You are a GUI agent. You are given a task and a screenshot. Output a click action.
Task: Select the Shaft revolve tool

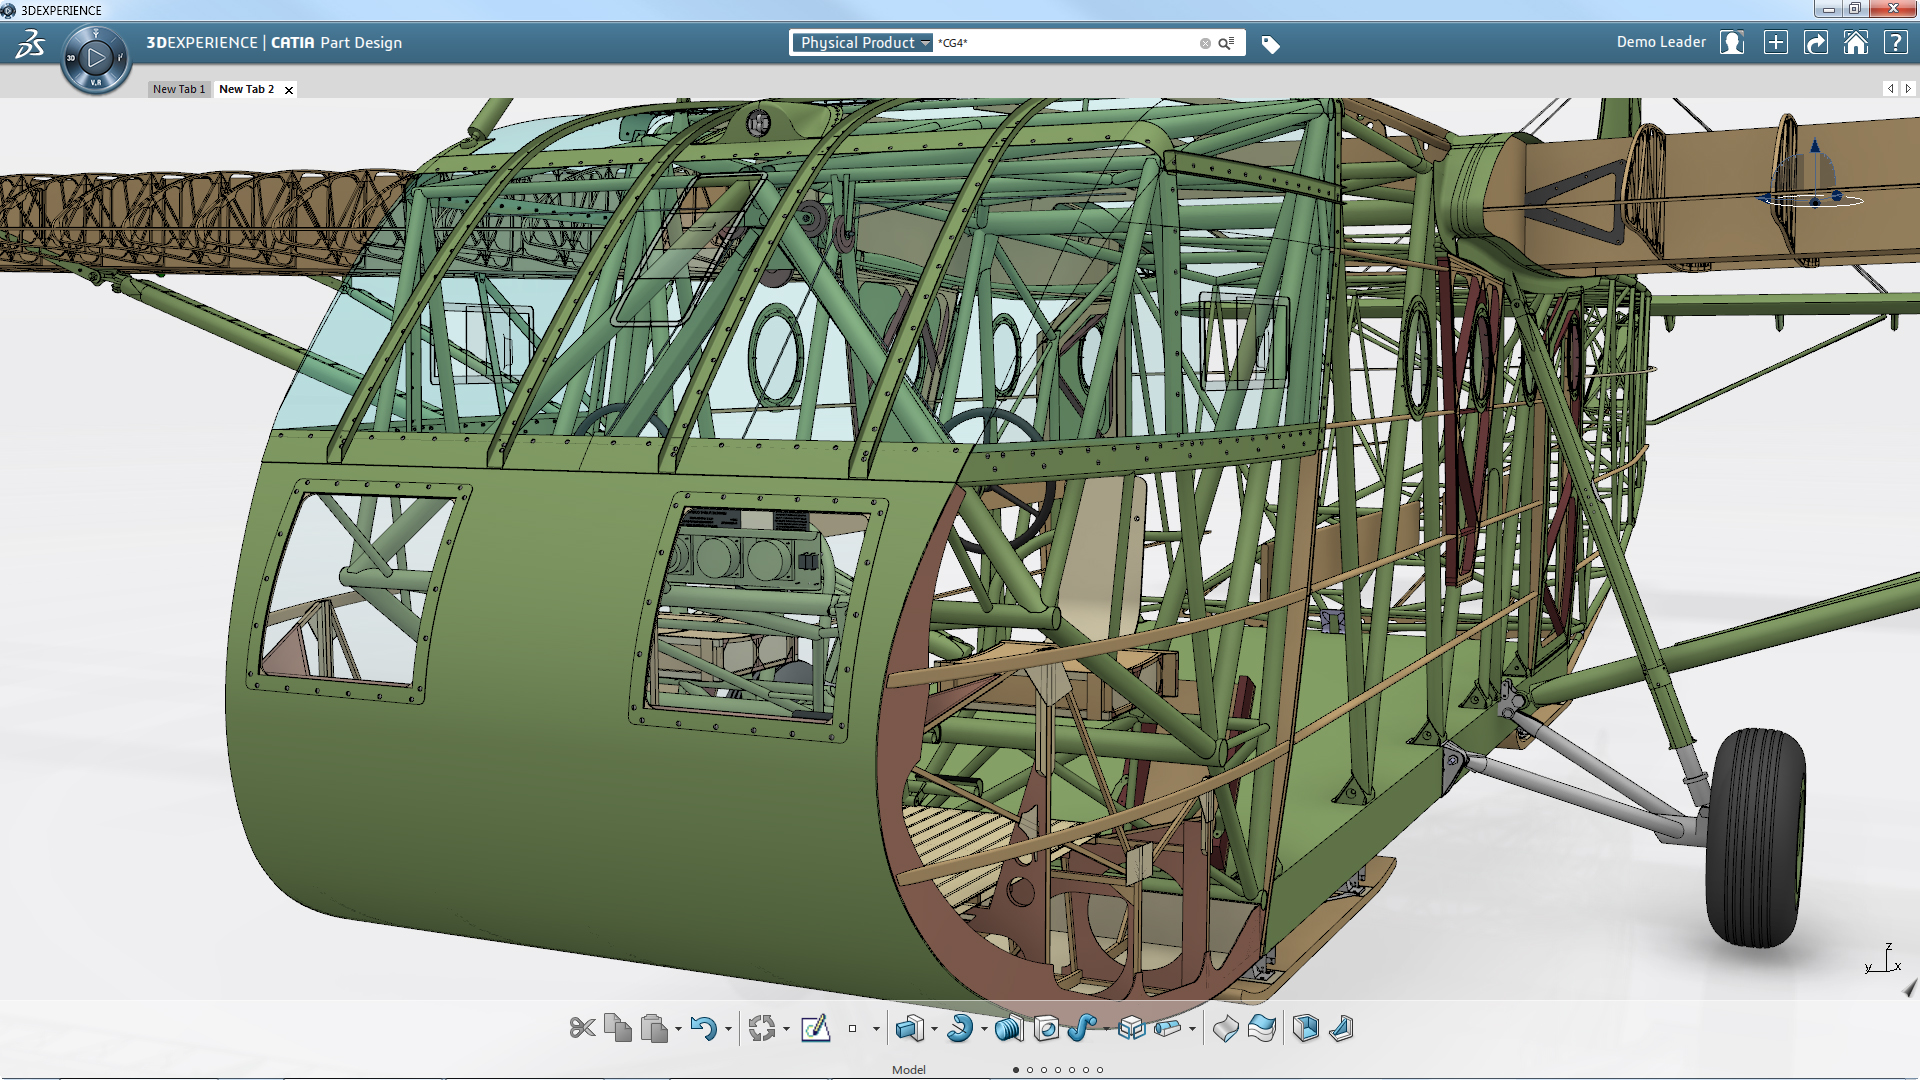point(959,1028)
